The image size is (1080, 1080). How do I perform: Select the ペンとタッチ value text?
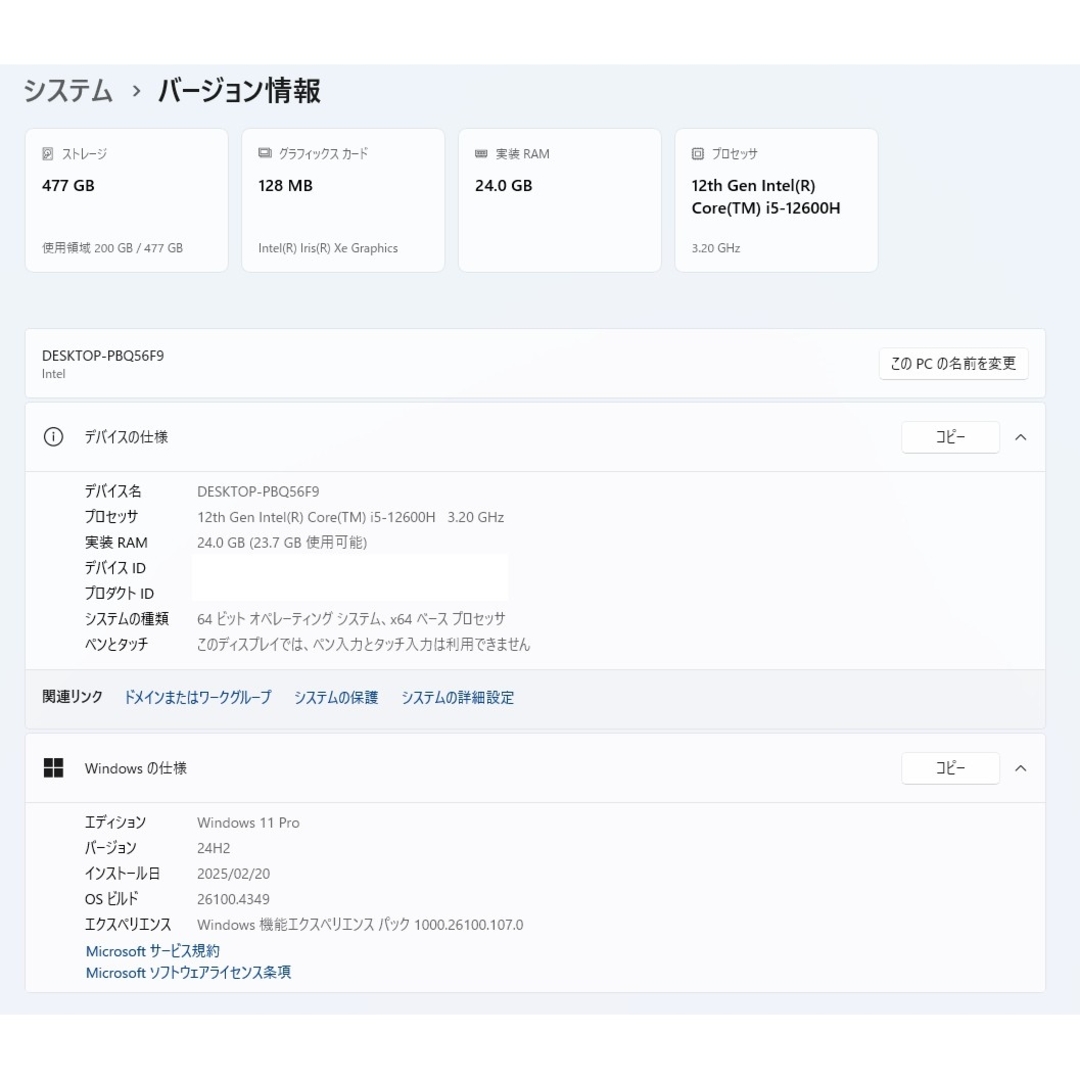[x=364, y=644]
